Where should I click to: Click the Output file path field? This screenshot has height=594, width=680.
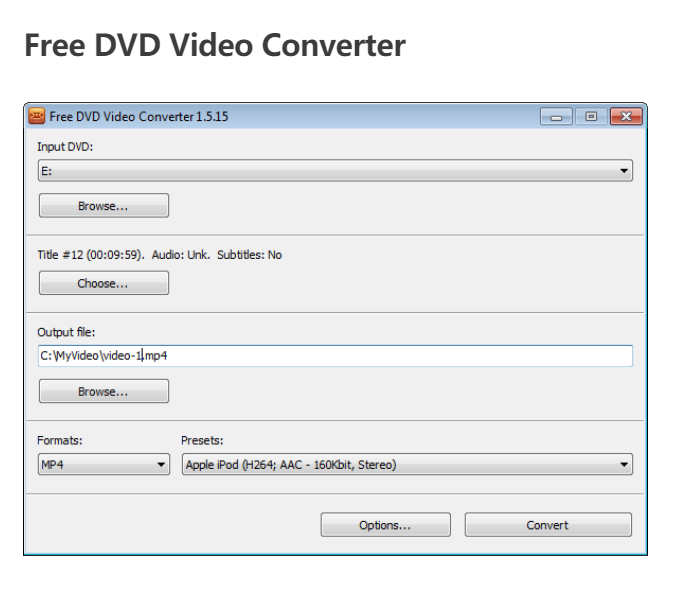click(x=335, y=356)
